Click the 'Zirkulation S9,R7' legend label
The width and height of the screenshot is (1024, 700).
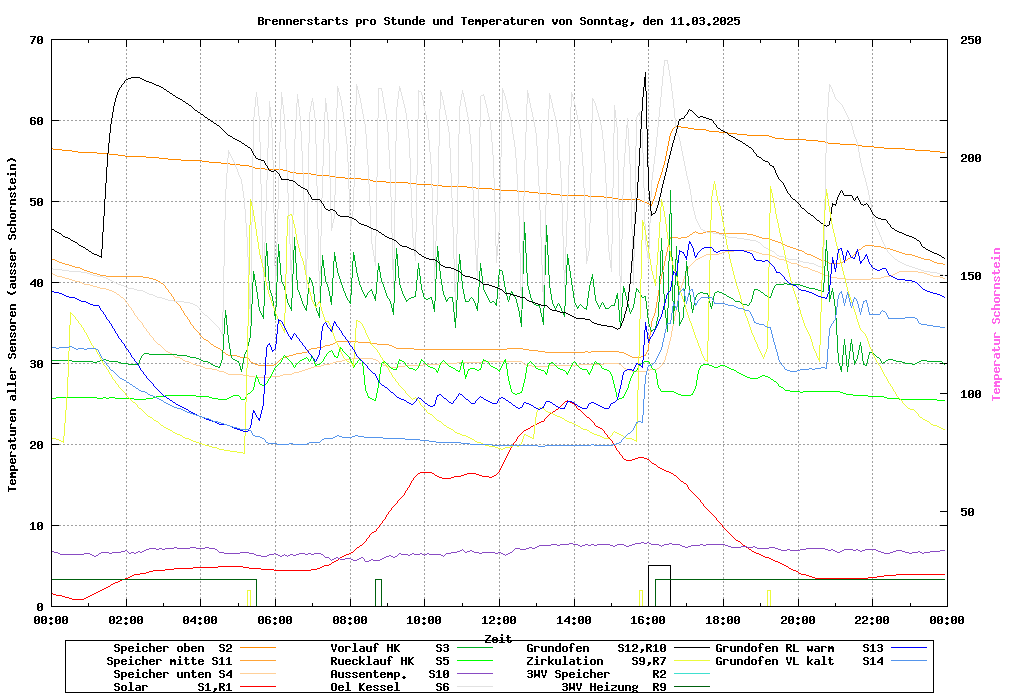pos(596,661)
